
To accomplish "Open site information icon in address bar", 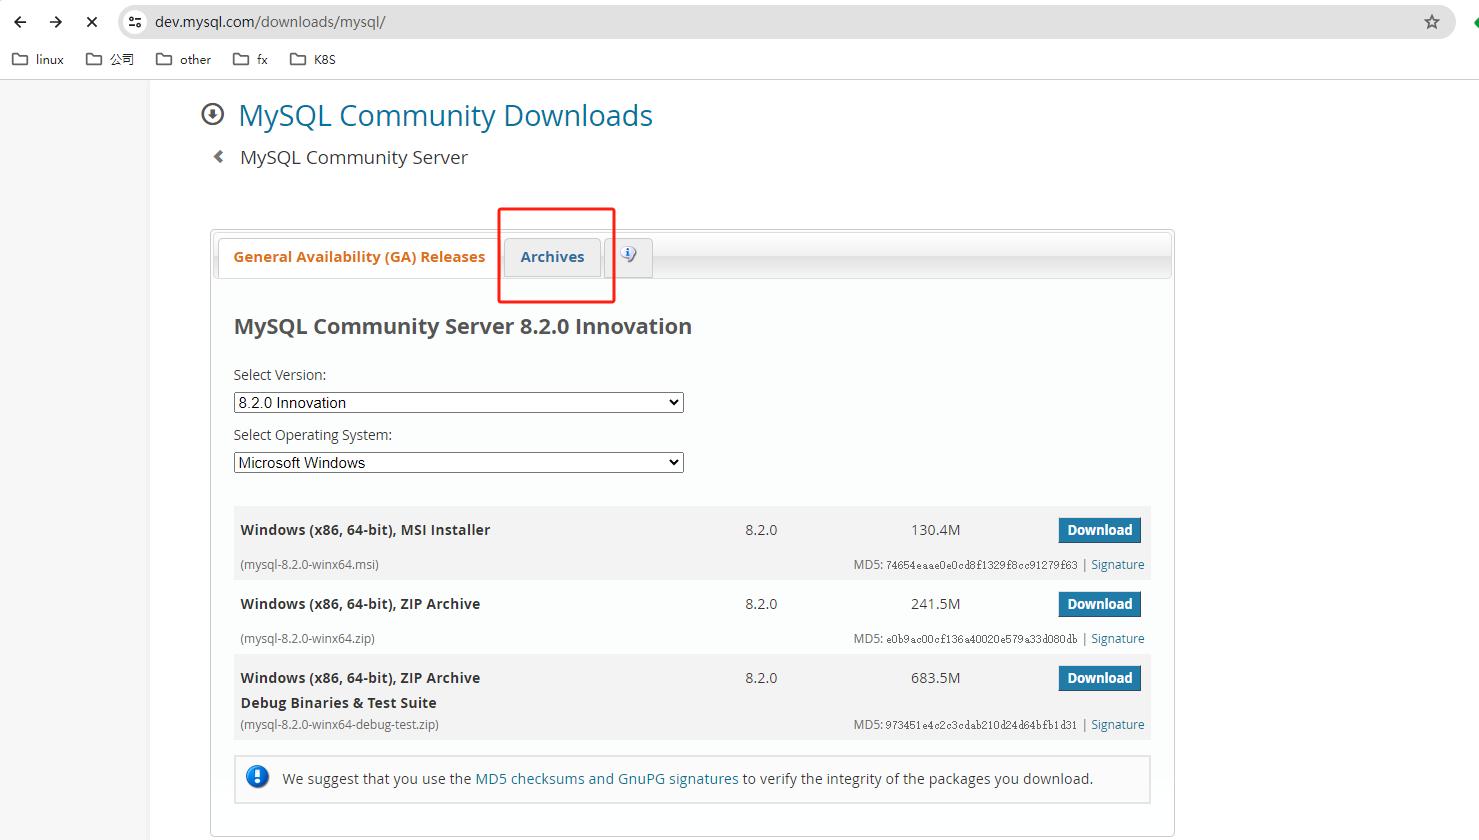I will tap(136, 22).
